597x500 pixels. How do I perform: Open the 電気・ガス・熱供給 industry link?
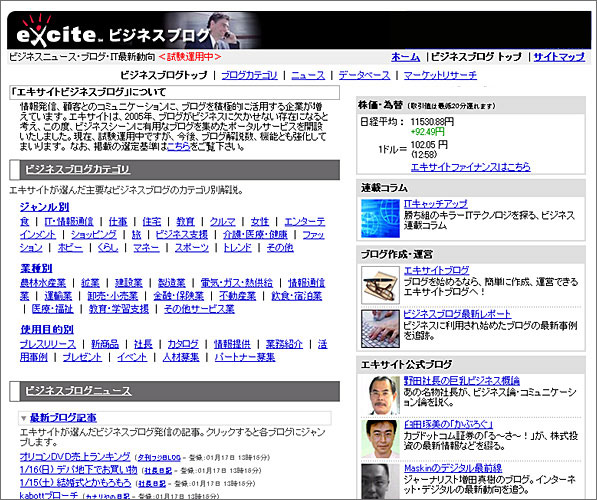coord(237,283)
